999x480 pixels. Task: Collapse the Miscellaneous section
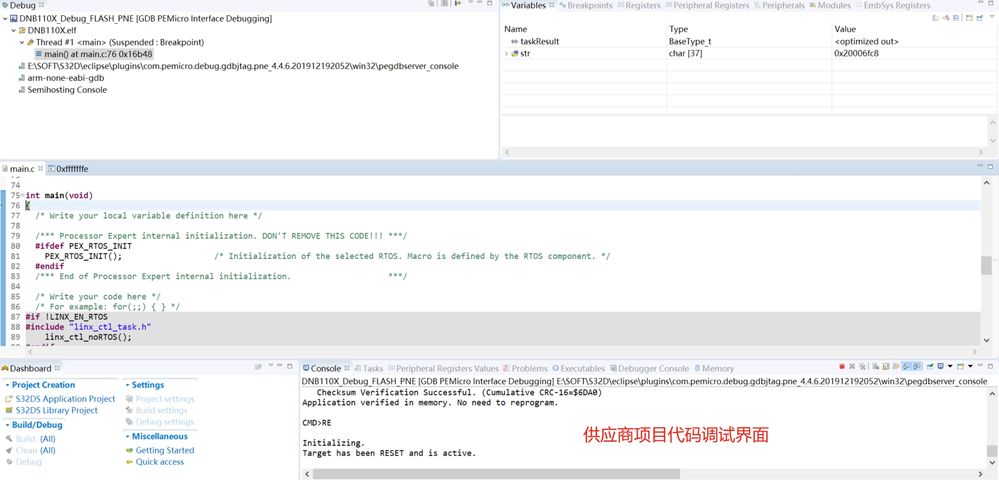tap(127, 437)
